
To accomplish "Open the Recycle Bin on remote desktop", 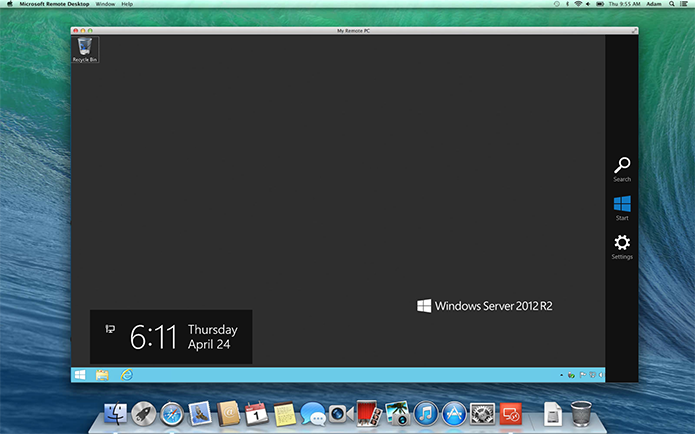I will (x=85, y=49).
